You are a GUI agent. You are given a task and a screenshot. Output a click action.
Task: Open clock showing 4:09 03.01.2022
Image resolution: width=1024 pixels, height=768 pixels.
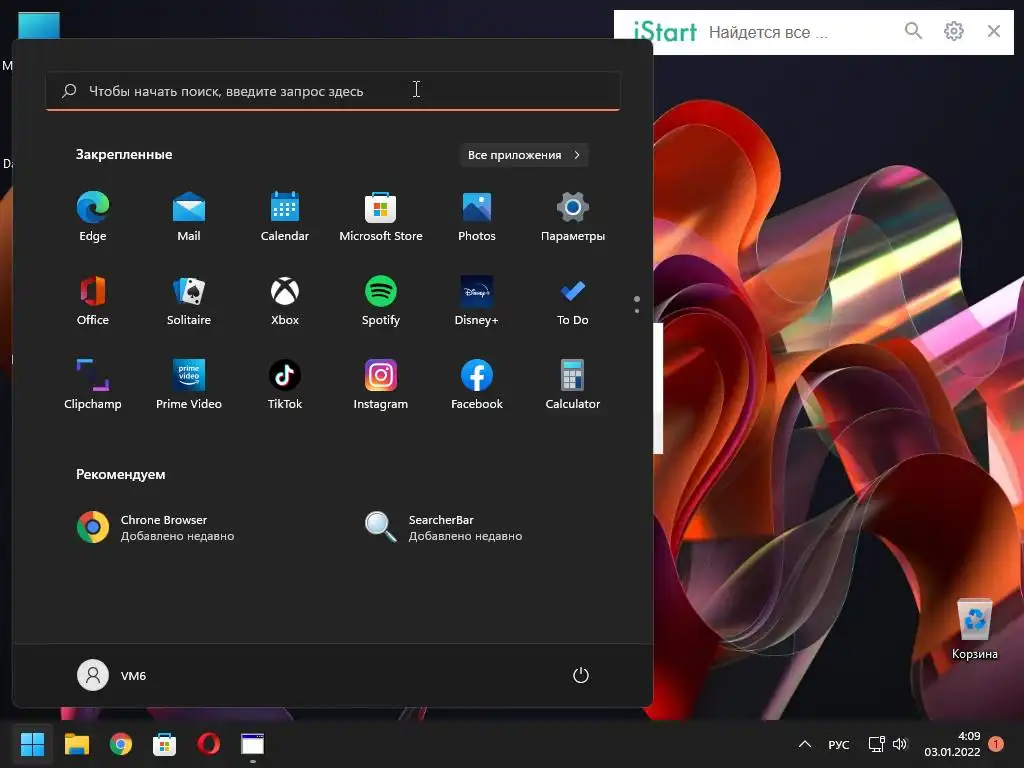pos(952,744)
